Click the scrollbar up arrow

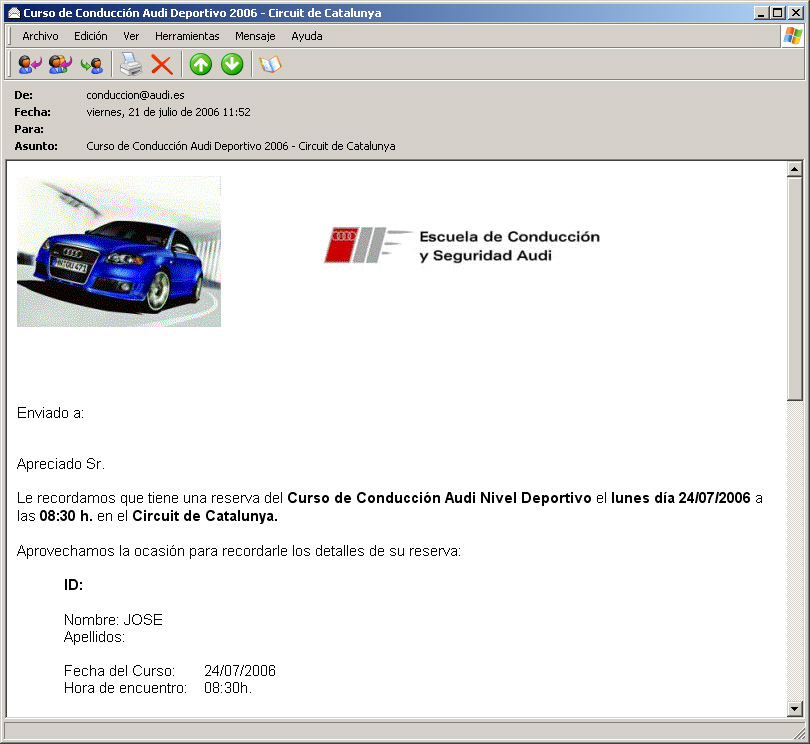pyautogui.click(x=795, y=169)
